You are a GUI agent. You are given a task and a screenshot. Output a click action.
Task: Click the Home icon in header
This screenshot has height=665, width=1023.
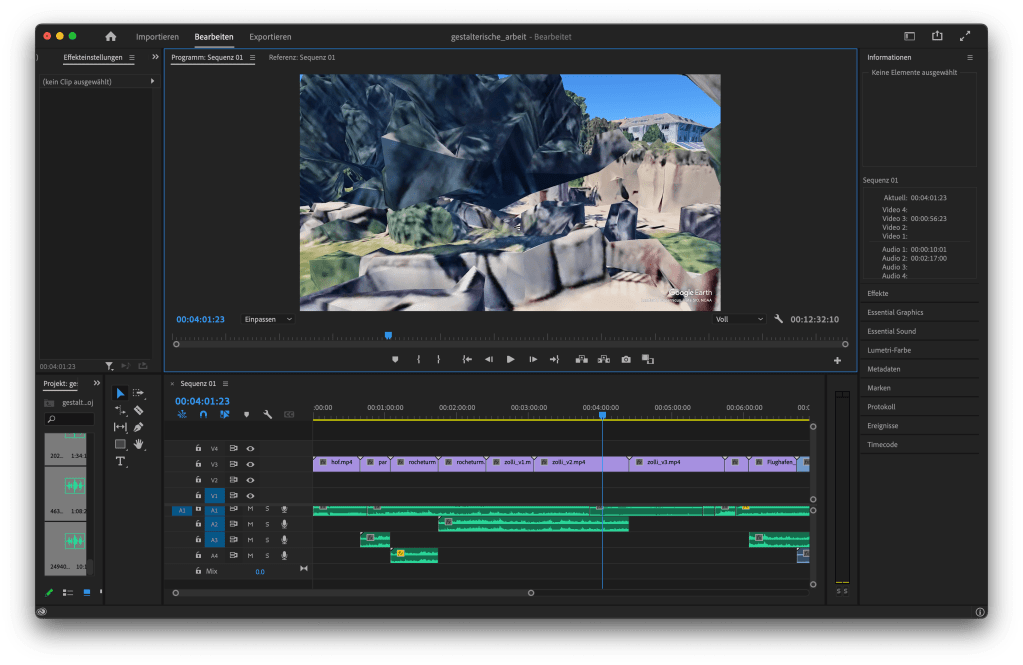point(111,37)
